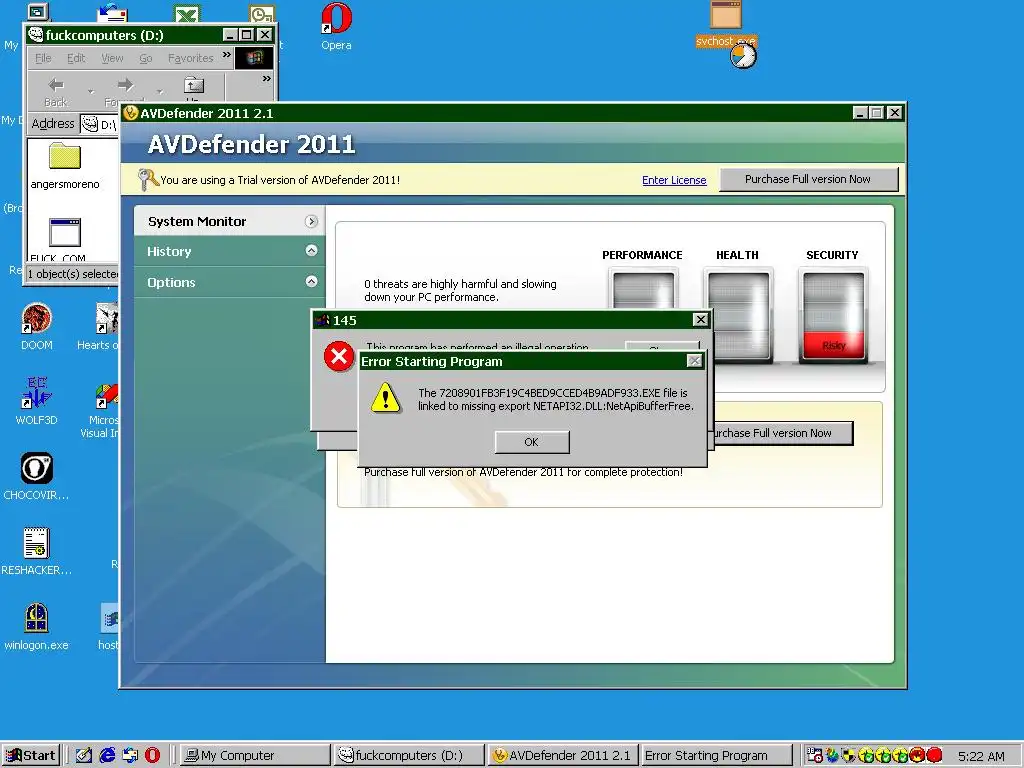Open File menu in fuckcomputers window
The image size is (1024, 768).
click(x=43, y=58)
